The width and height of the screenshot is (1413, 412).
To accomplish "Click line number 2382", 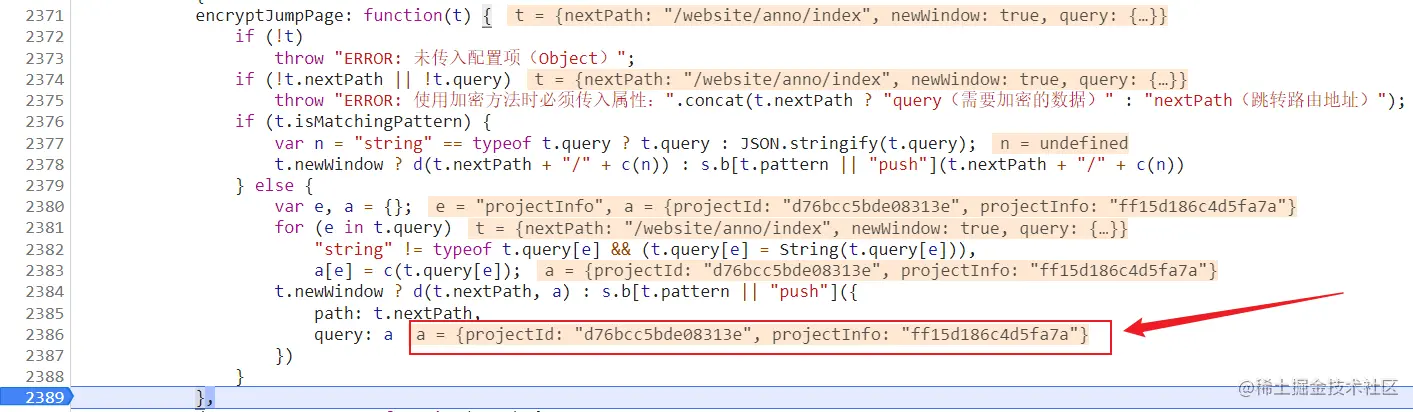I will click(x=46, y=249).
